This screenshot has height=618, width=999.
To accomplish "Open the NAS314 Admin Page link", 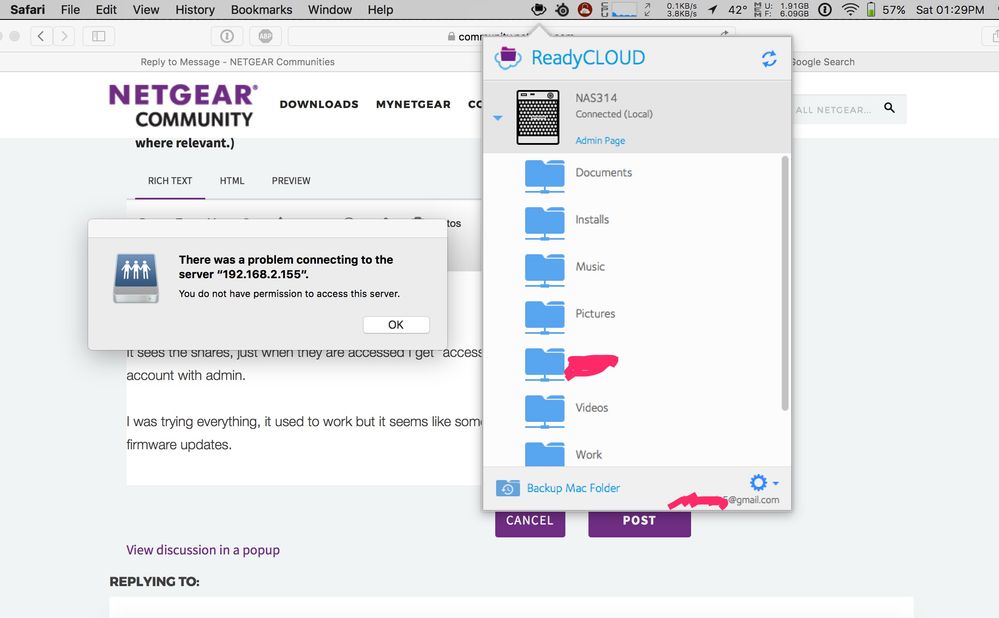I will tap(600, 140).
